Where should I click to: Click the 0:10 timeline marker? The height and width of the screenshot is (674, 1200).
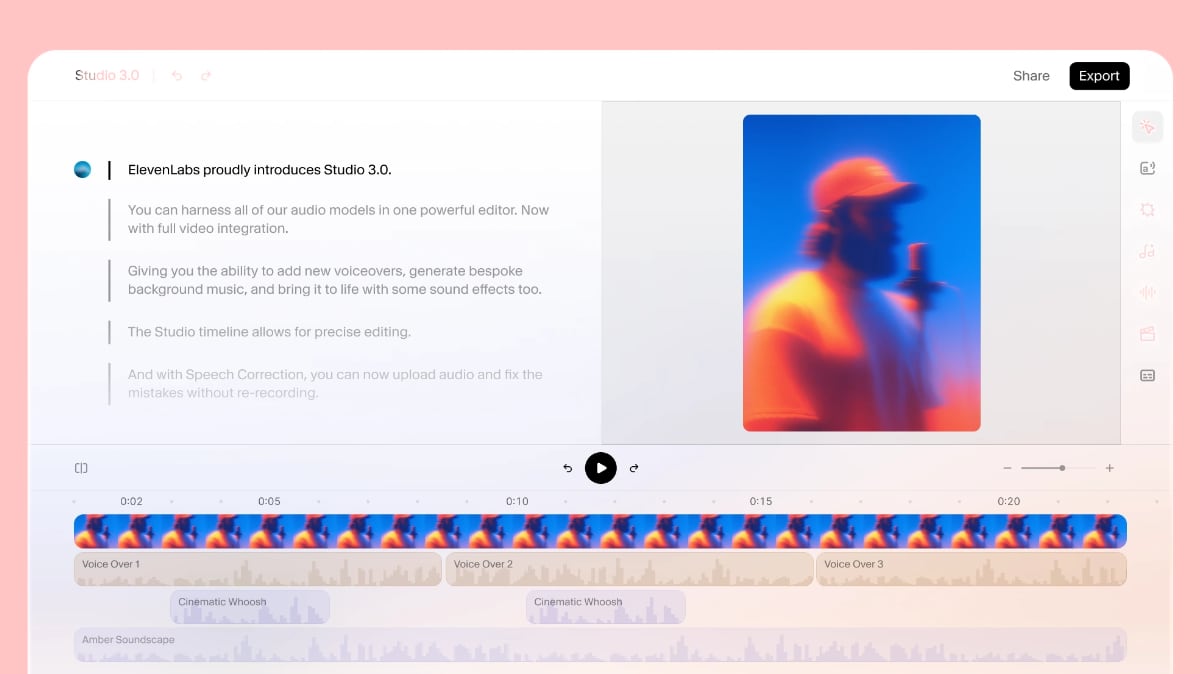[x=517, y=501]
